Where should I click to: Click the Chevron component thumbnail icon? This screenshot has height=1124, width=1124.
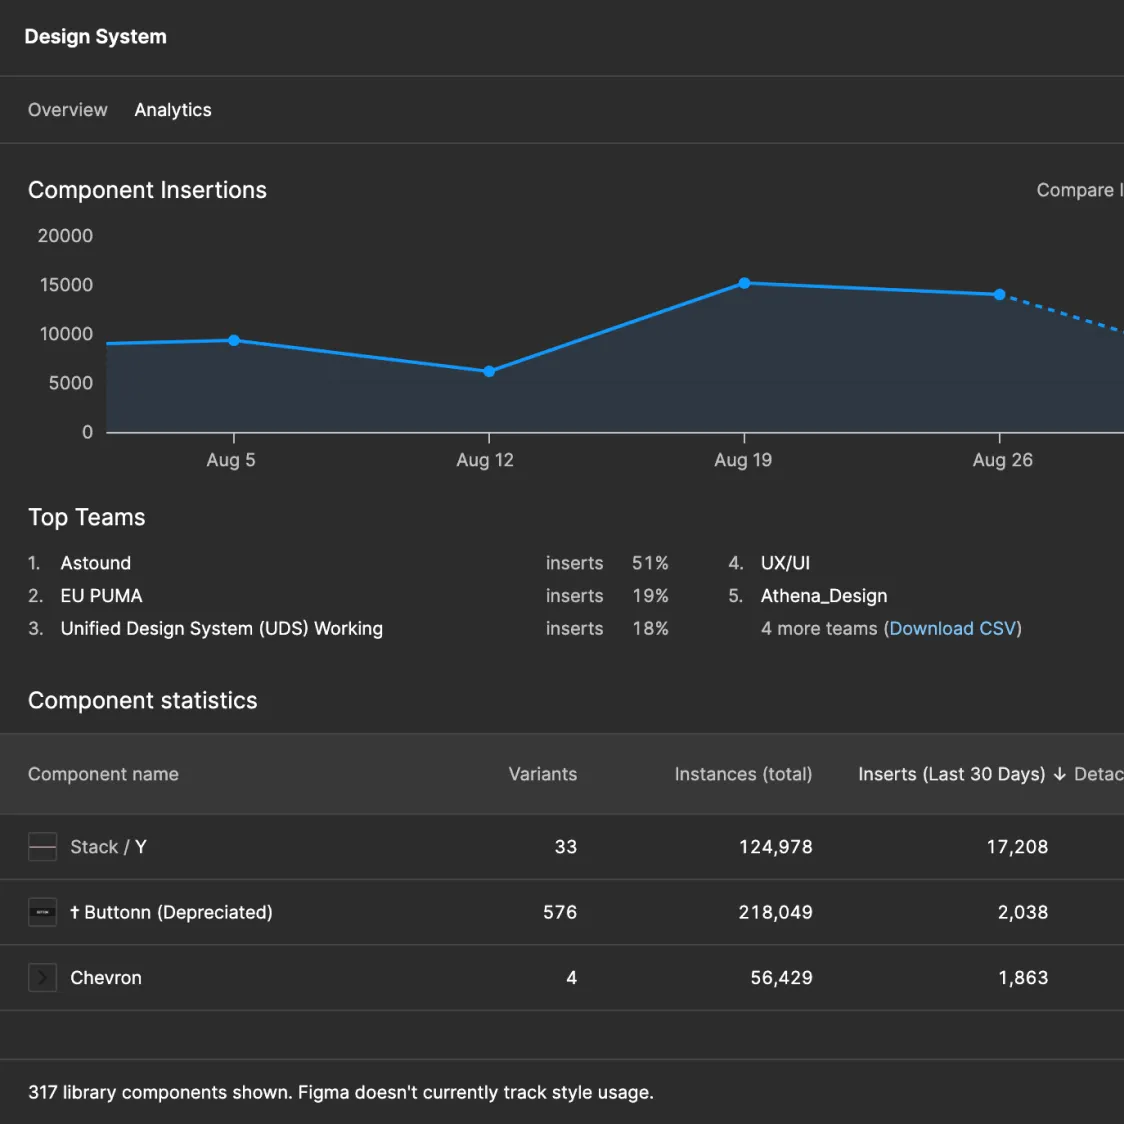pos(42,977)
